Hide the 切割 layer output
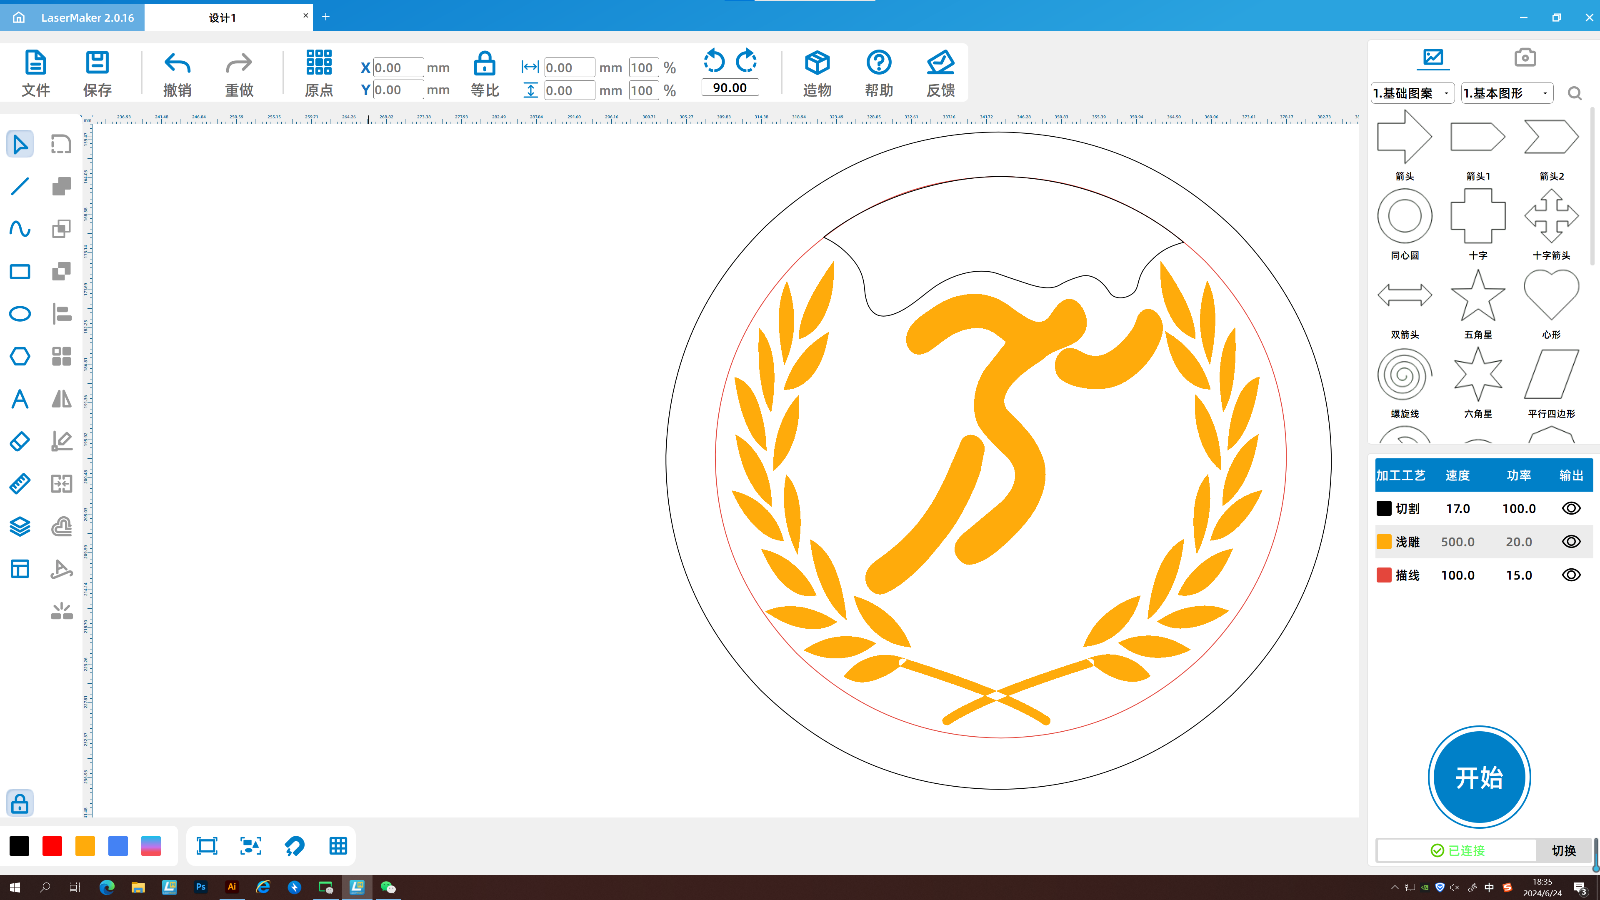Viewport: 1600px width, 900px height. point(1571,509)
